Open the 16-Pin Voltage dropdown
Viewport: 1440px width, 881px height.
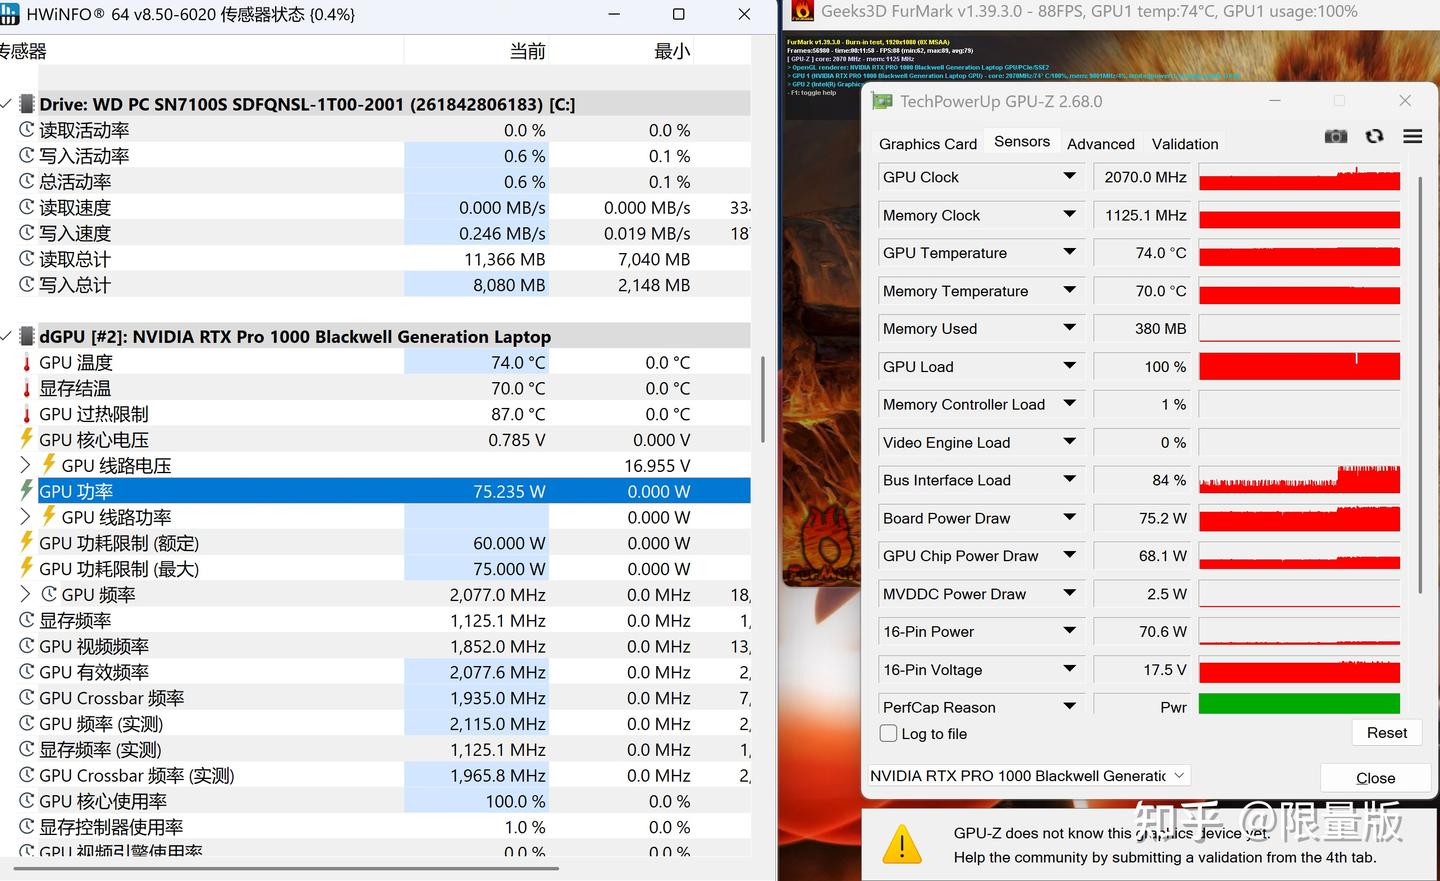pos(1069,669)
